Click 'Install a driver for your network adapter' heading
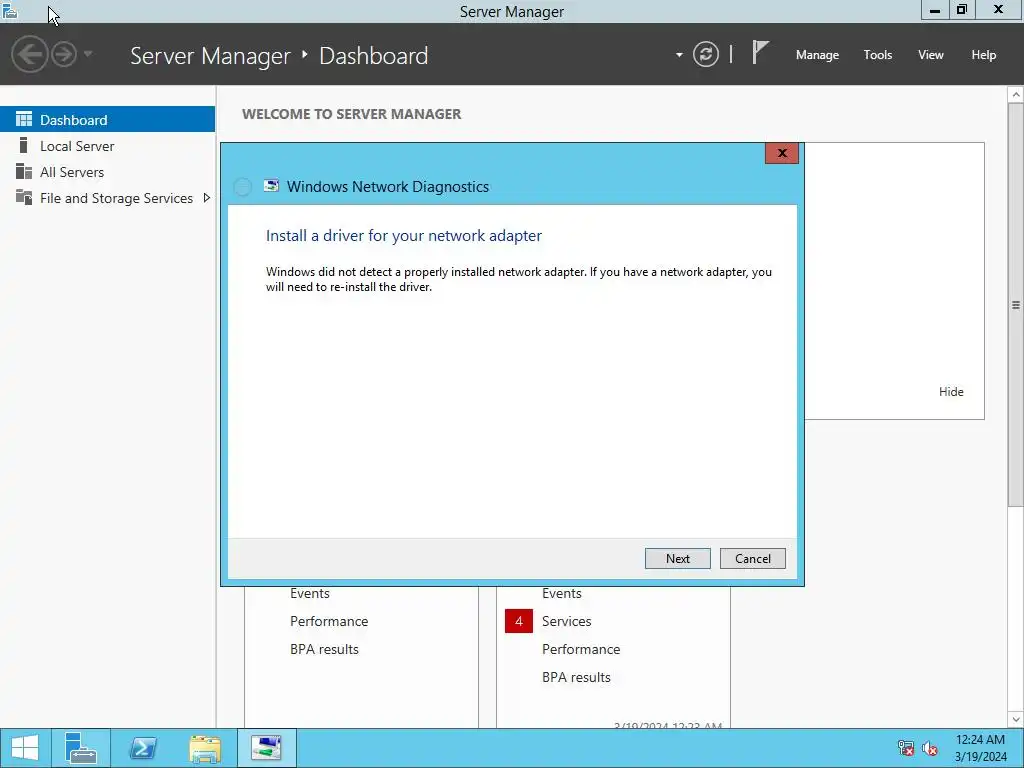The width and height of the screenshot is (1024, 768). point(404,236)
